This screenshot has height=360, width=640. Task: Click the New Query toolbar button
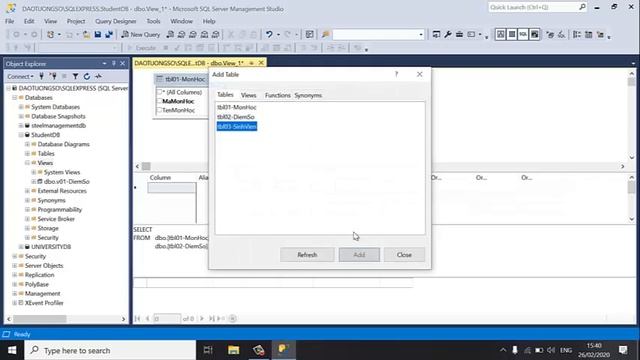click(141, 35)
